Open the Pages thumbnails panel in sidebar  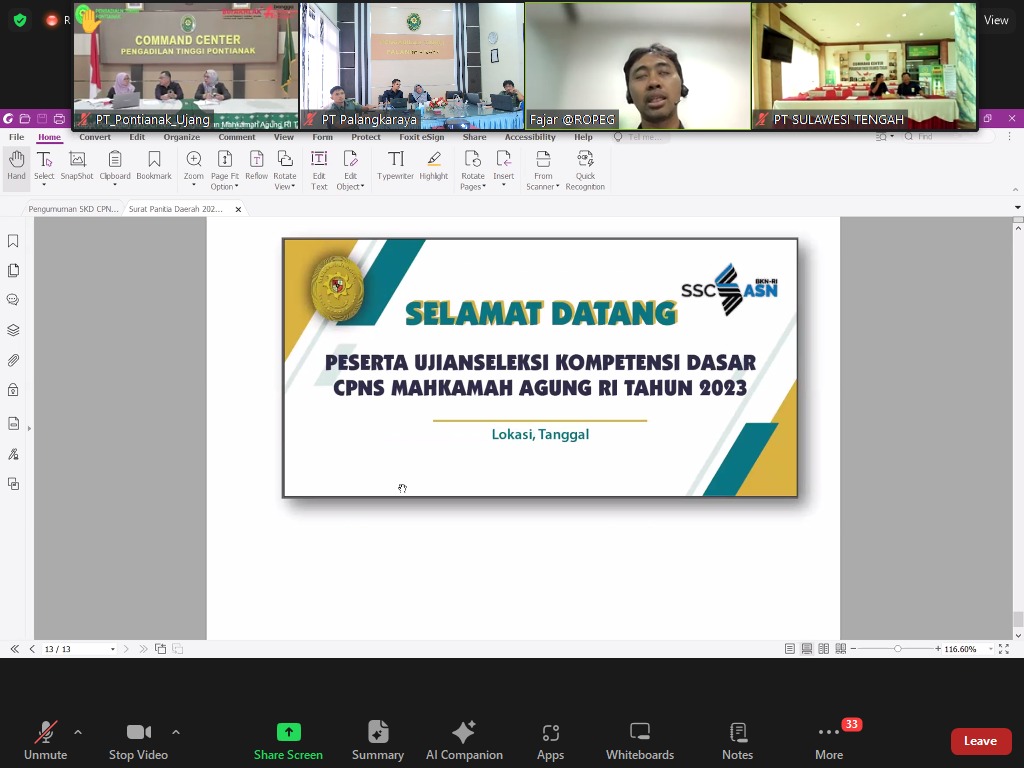click(x=13, y=270)
